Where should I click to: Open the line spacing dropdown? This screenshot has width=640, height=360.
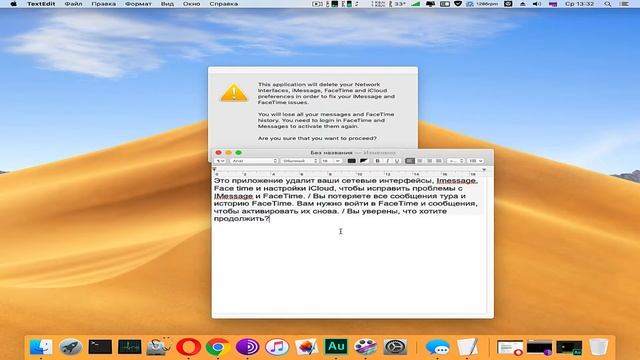point(456,161)
